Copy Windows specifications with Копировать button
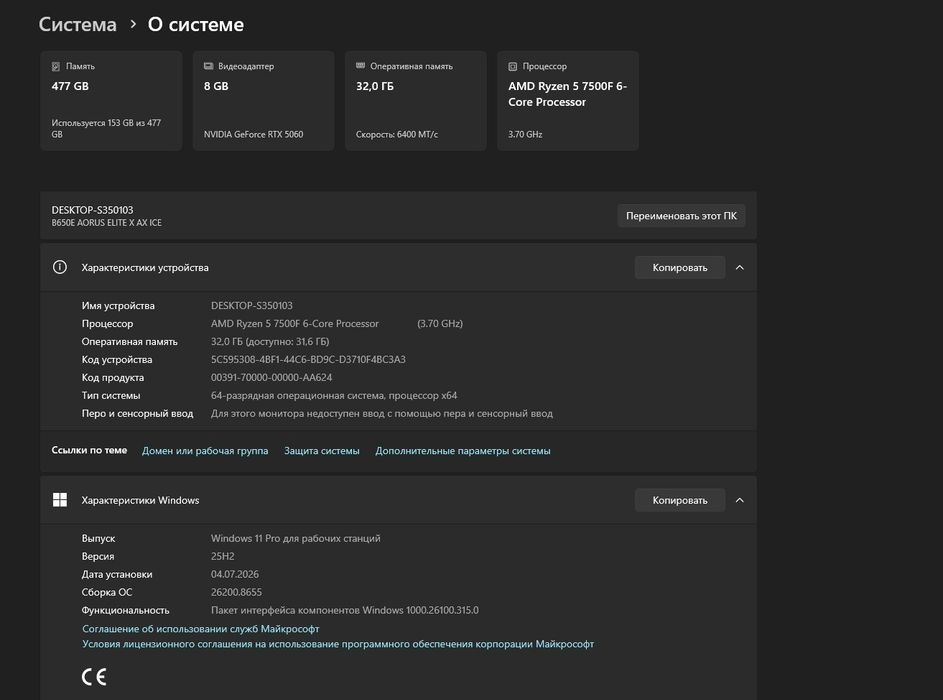Viewport: 943px width, 700px height. click(x=680, y=500)
